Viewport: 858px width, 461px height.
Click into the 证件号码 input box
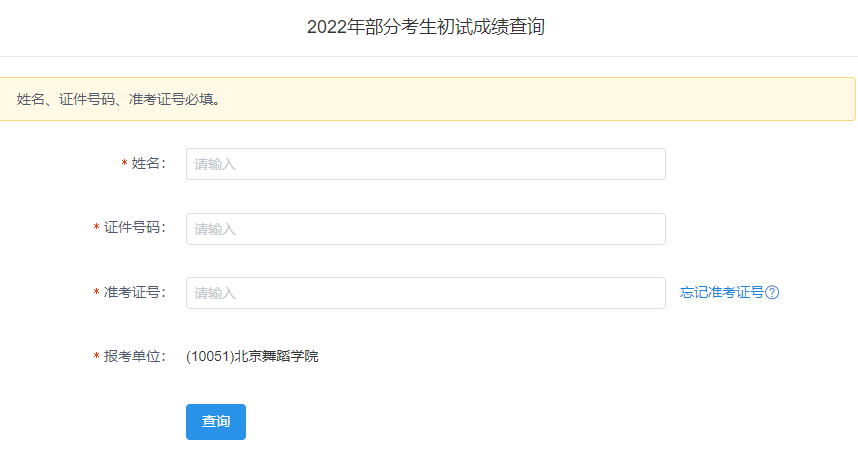tap(425, 229)
